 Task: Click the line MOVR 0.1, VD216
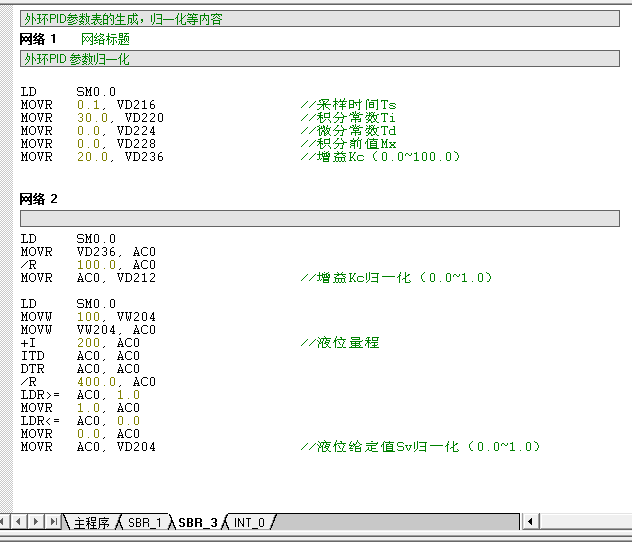coord(88,105)
